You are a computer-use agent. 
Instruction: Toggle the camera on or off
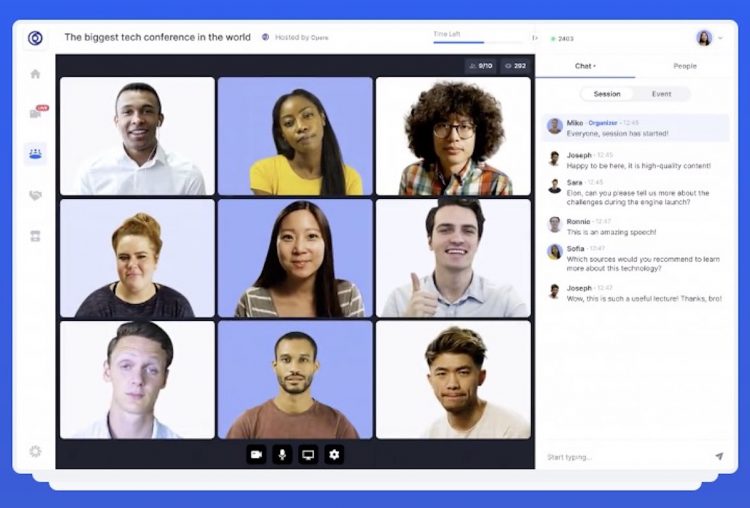tap(256, 455)
